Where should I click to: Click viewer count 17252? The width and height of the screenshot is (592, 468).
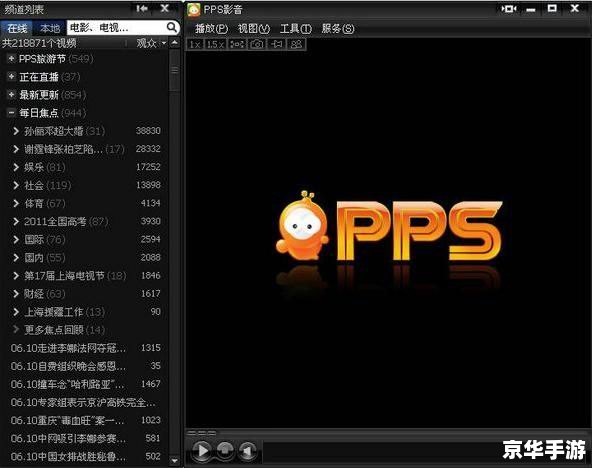(148, 167)
